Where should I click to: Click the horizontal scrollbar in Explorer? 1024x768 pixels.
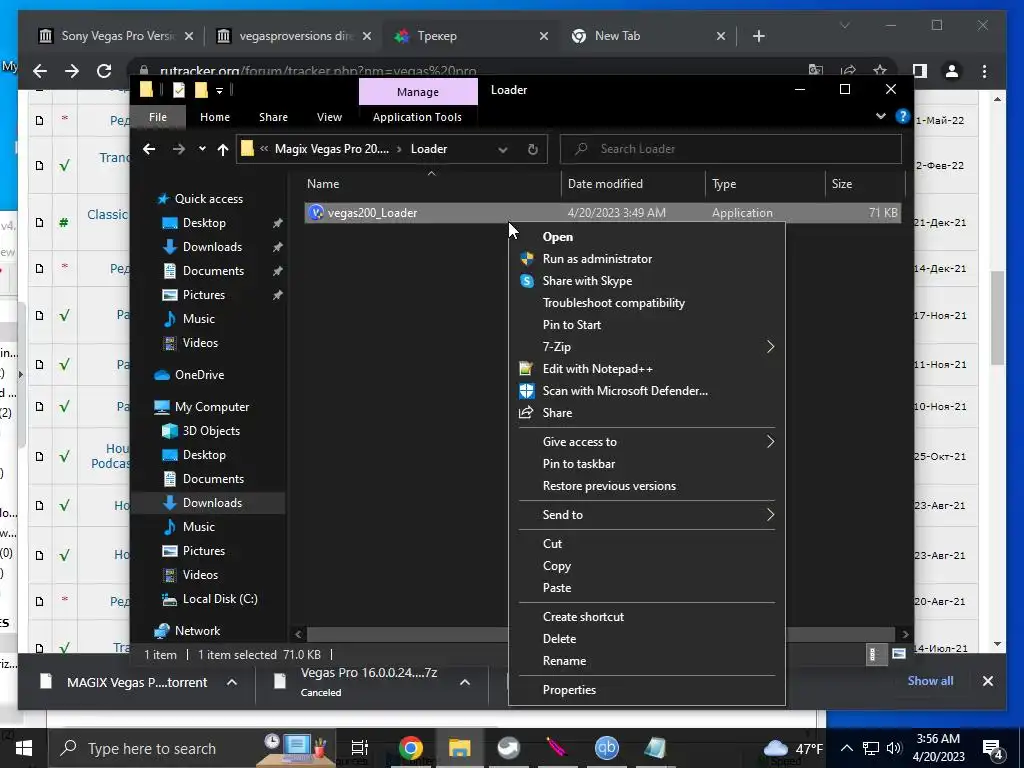pos(601,634)
